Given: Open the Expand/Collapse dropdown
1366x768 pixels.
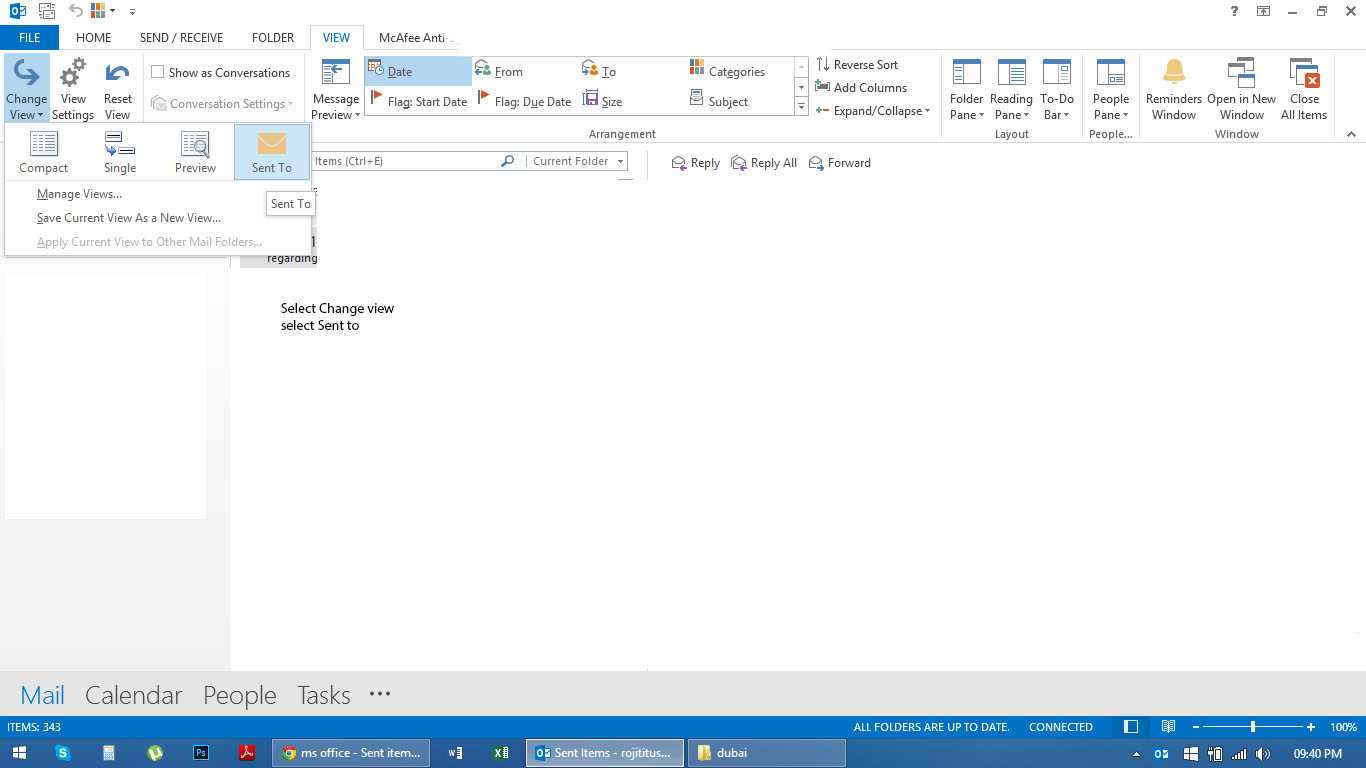Looking at the screenshot, I should click(x=873, y=111).
